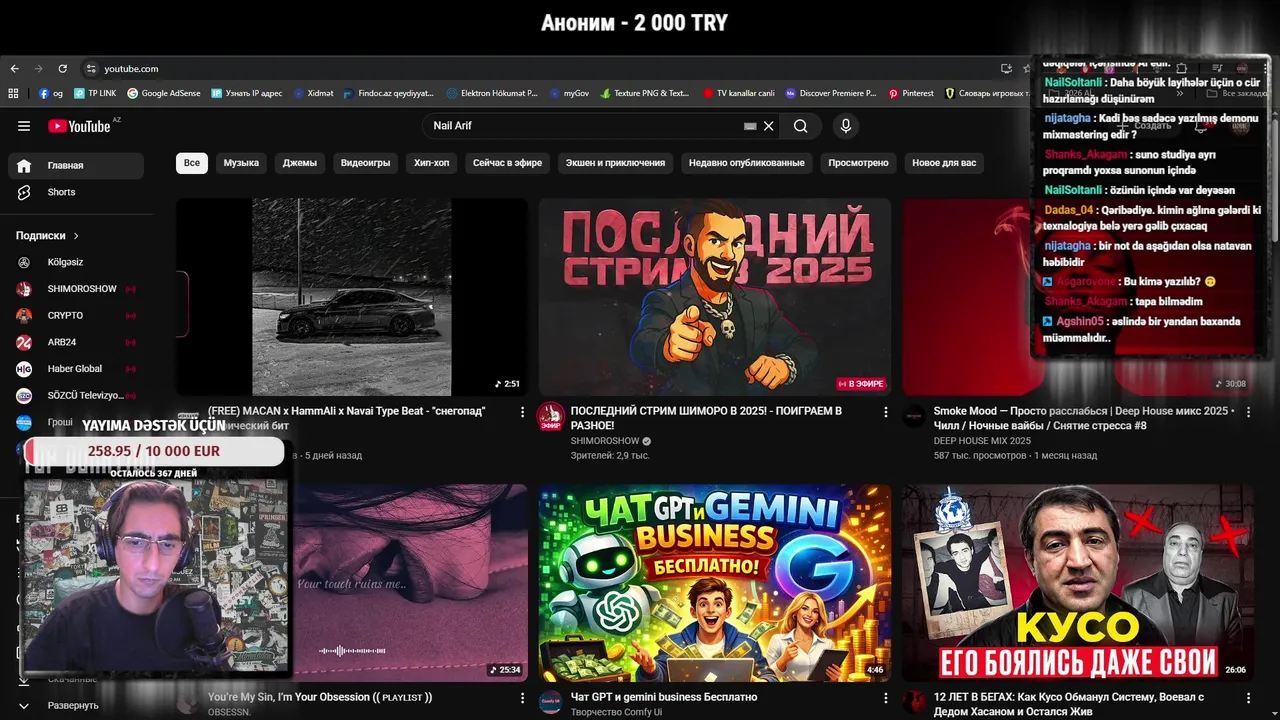The width and height of the screenshot is (1280, 720).
Task: Select the Все filter chip
Action: tap(192, 163)
